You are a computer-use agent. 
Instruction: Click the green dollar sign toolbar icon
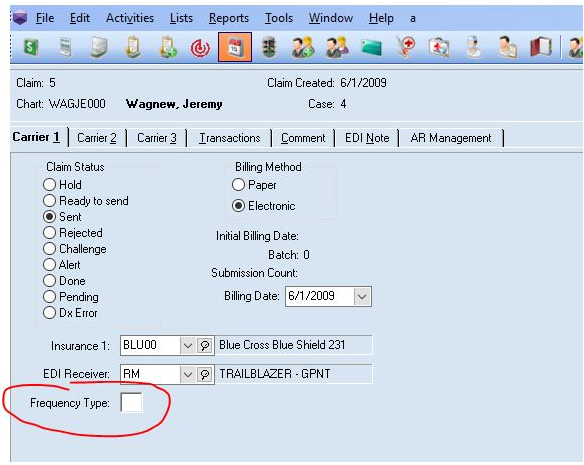(31, 47)
